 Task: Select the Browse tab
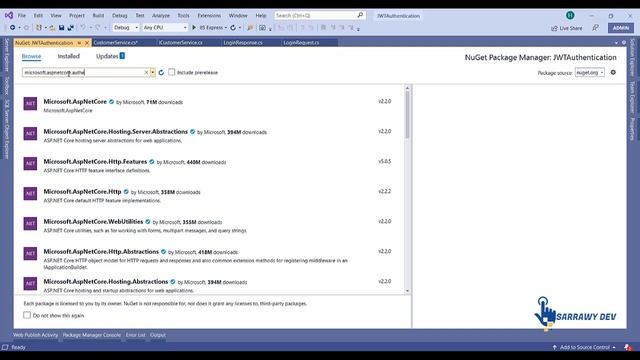(31, 56)
